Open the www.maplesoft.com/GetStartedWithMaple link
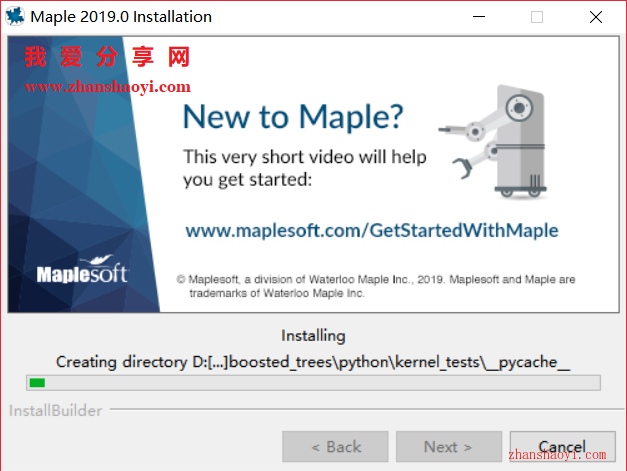This screenshot has width=627, height=471. coord(371,231)
